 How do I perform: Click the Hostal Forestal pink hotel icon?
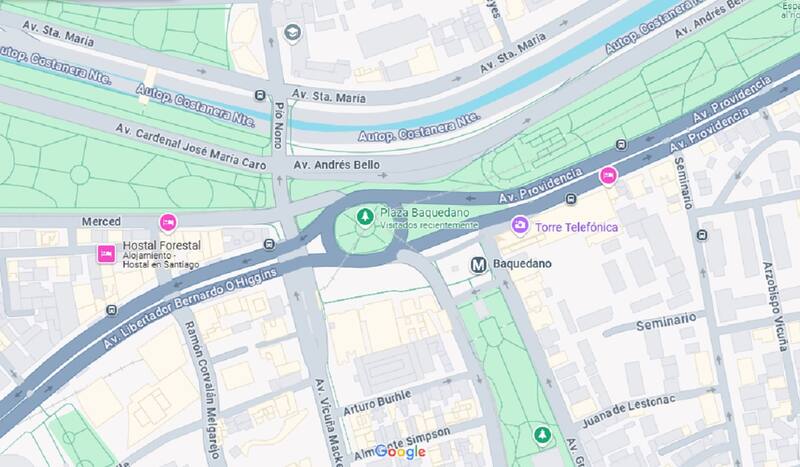click(107, 254)
